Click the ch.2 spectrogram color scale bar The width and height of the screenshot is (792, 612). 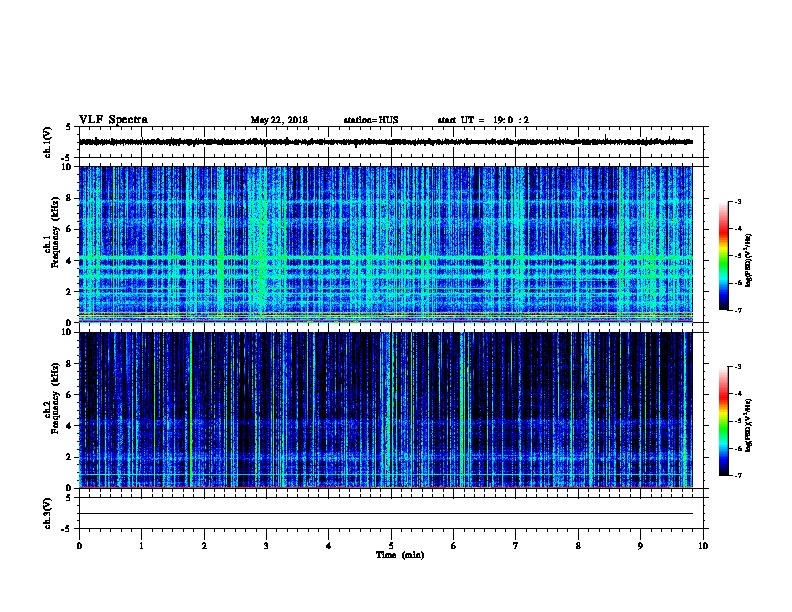point(724,421)
